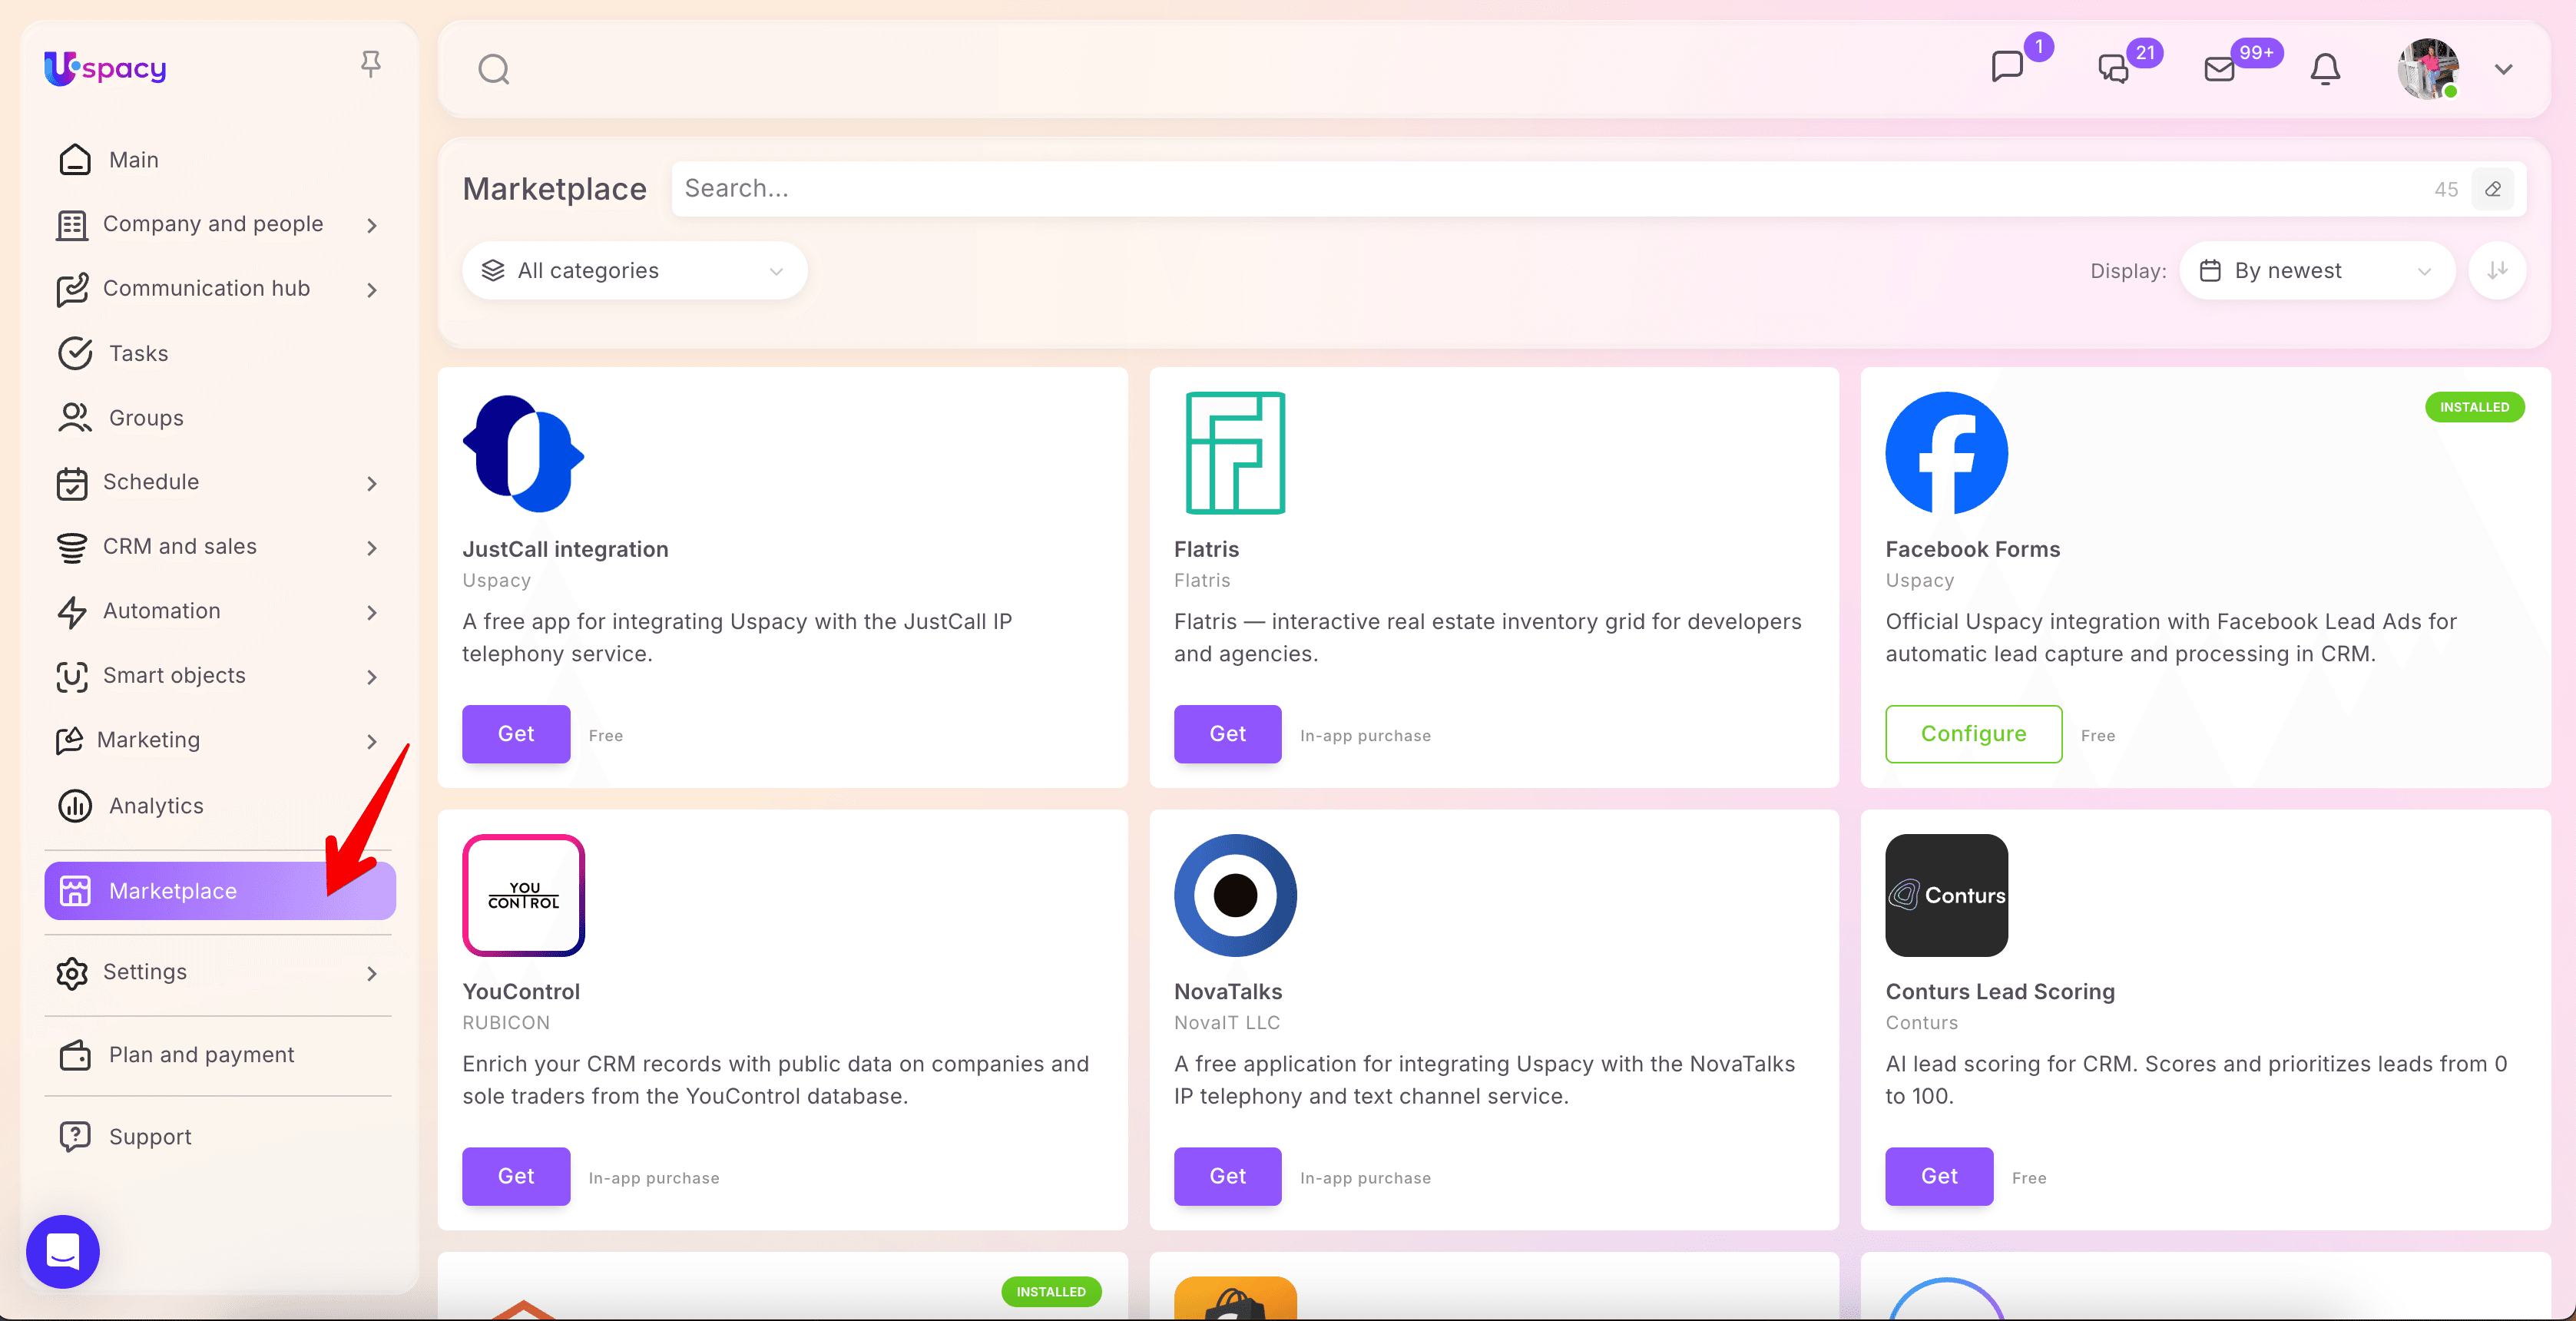The image size is (2576, 1321).
Task: Open the Flatris app title
Action: click(1206, 549)
